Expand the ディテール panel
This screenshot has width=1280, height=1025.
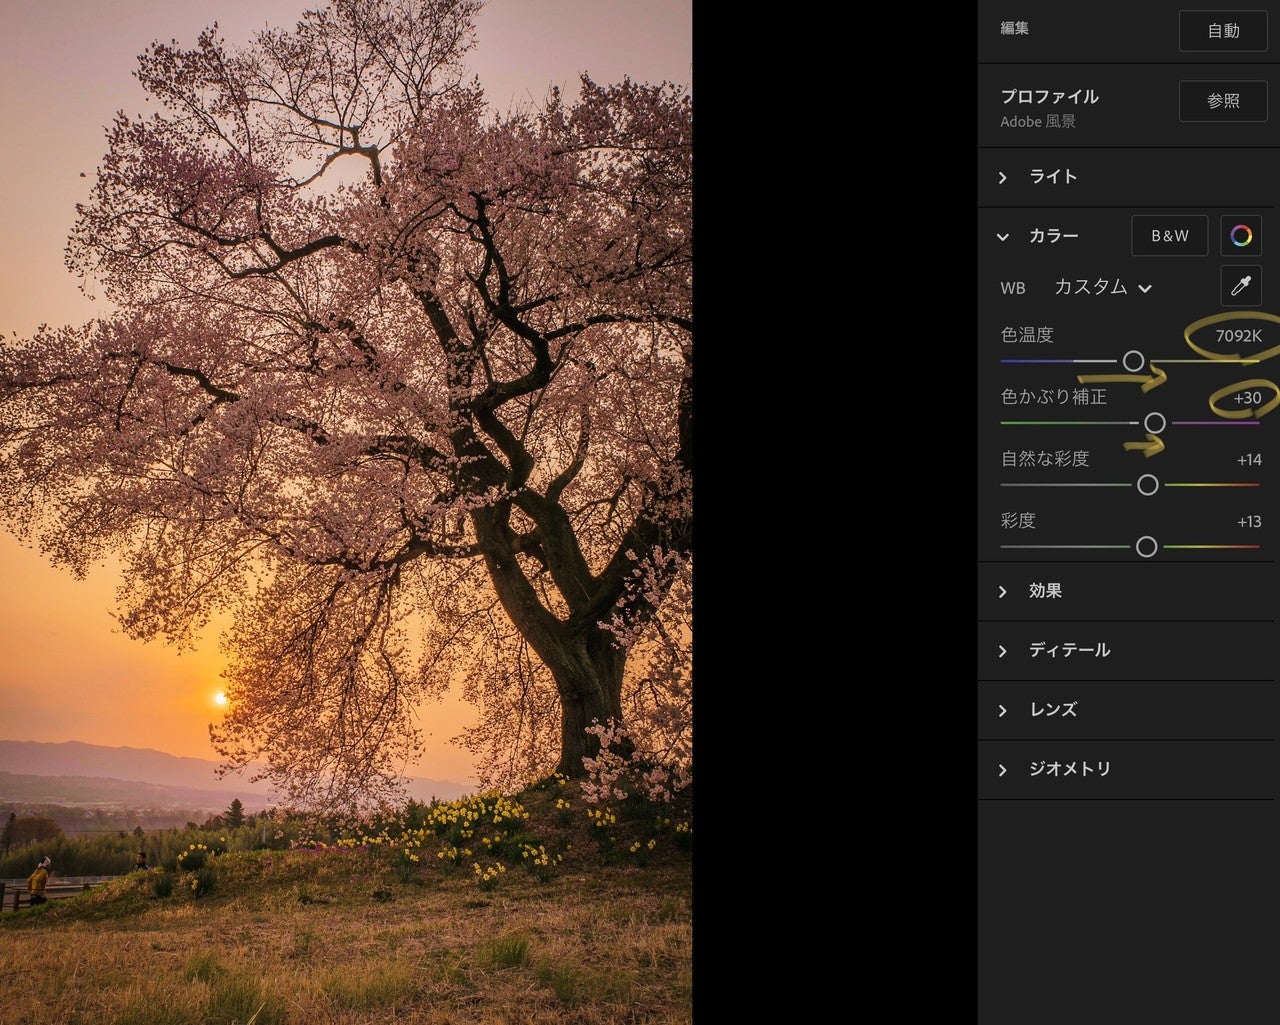[x=1128, y=650]
